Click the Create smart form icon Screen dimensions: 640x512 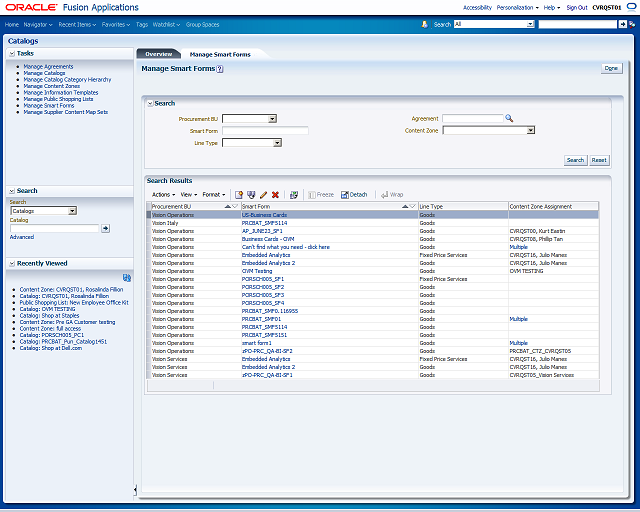[239, 195]
